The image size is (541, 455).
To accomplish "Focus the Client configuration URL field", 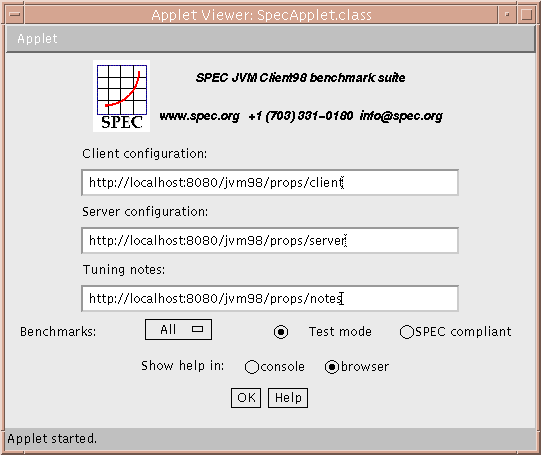I will click(x=270, y=182).
